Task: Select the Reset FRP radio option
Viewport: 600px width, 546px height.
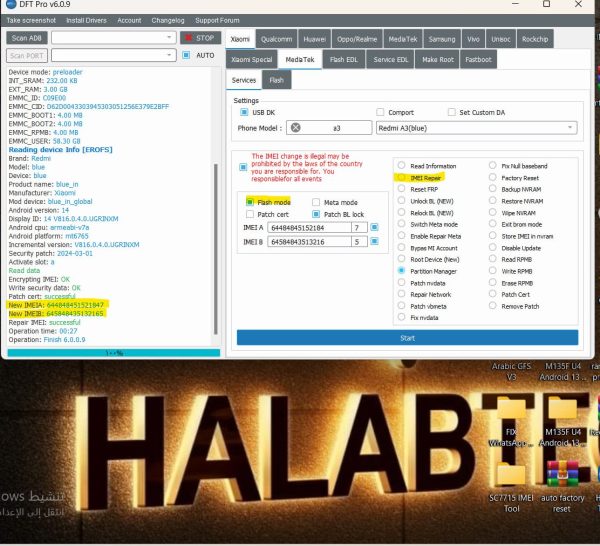Action: [401, 189]
